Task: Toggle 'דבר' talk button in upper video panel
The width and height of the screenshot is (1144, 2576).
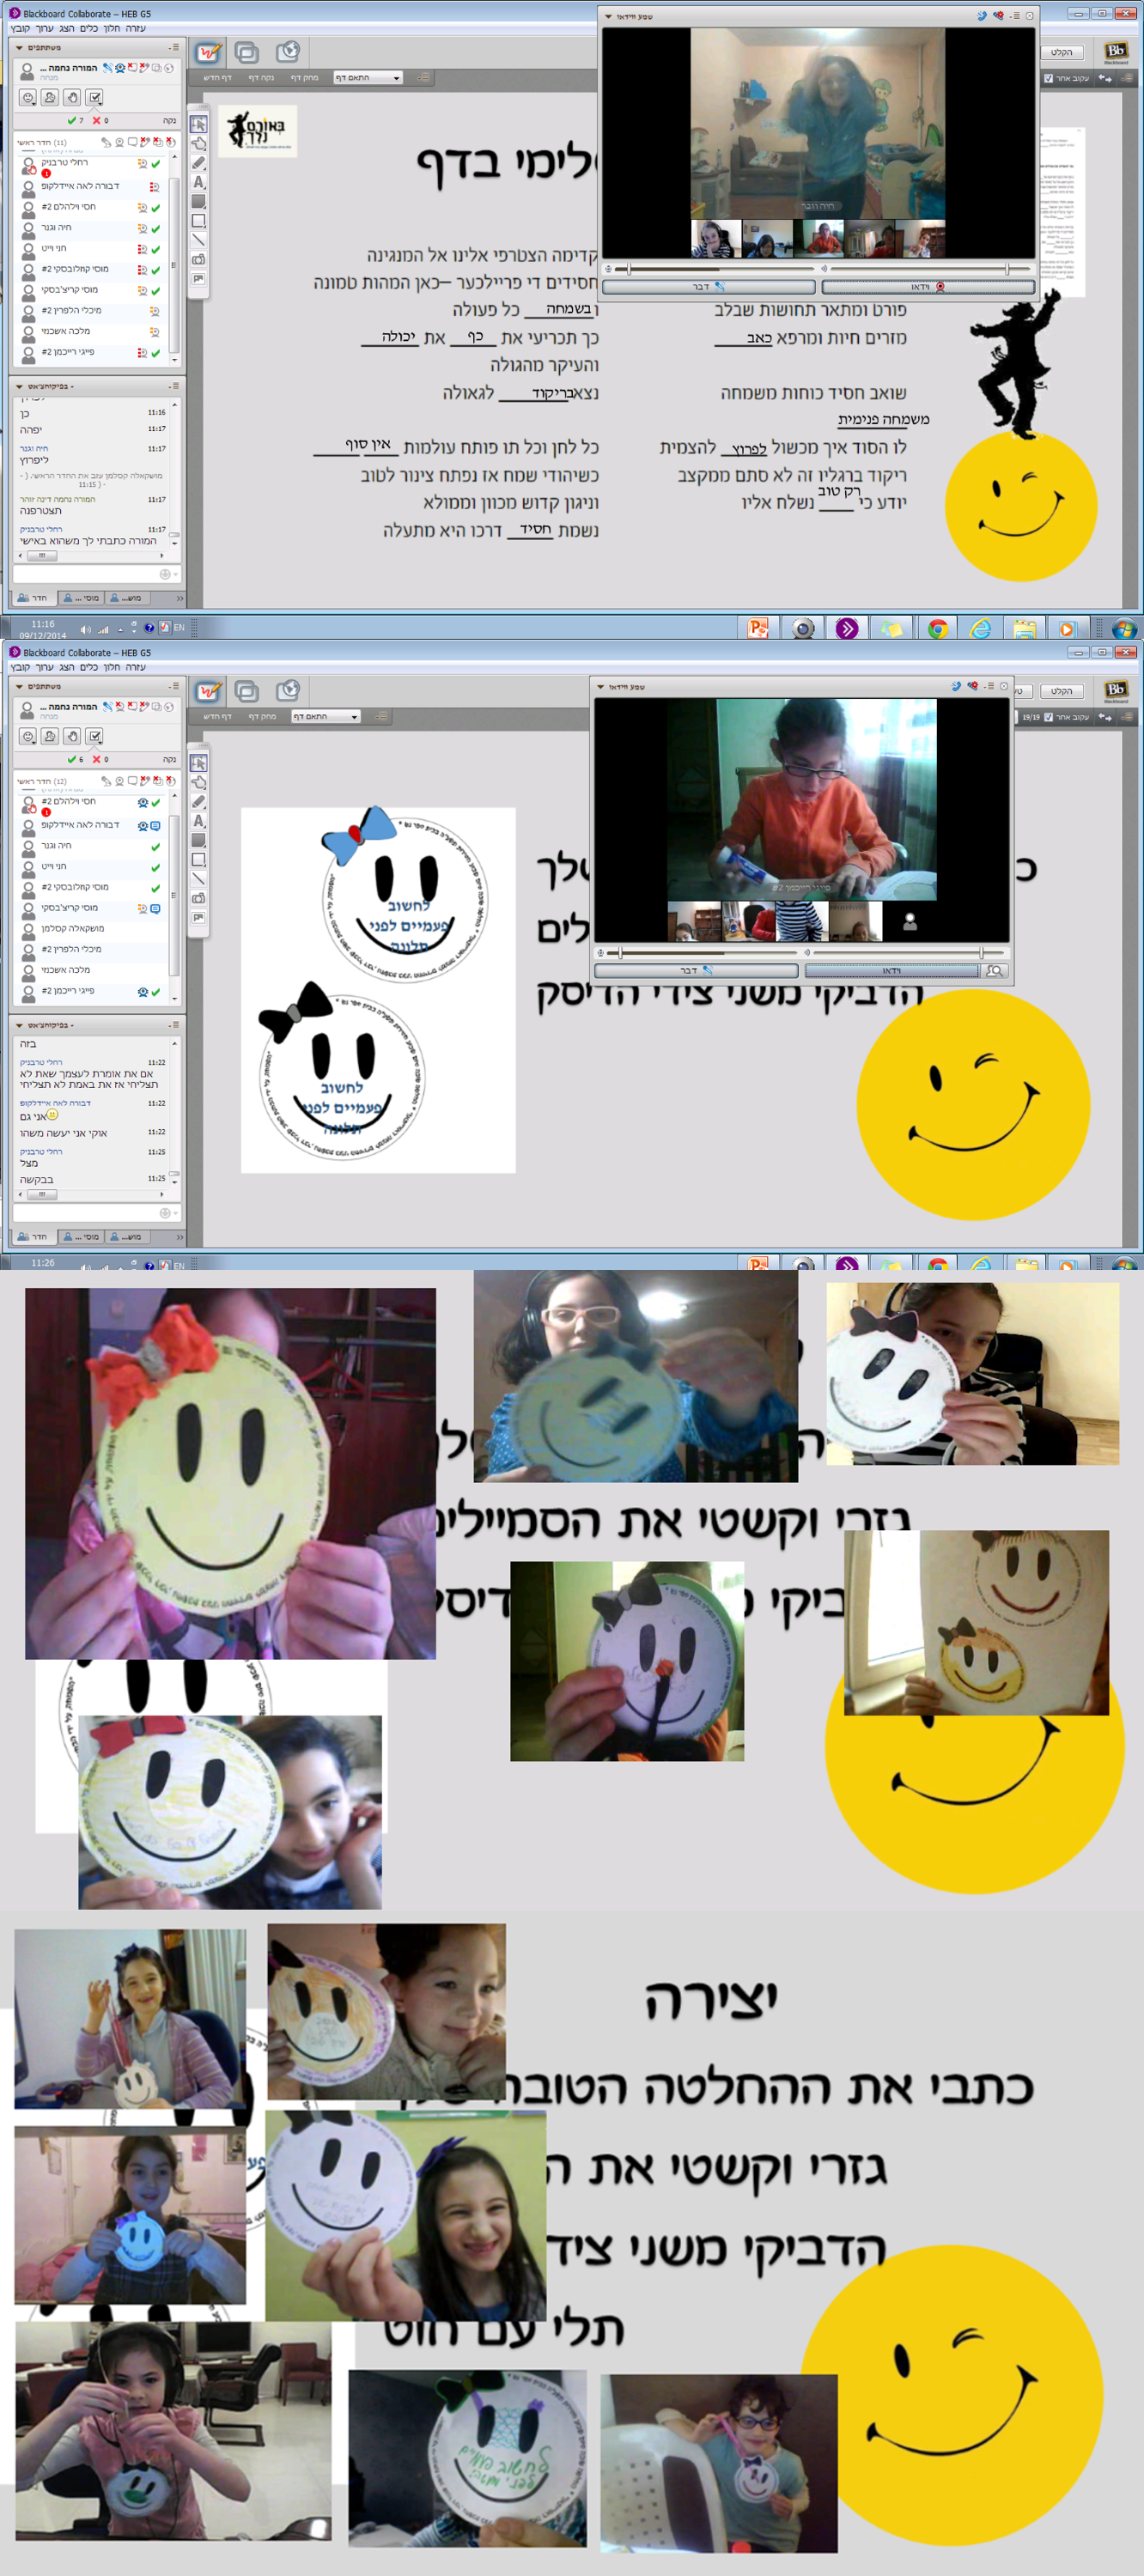Action: (x=709, y=287)
